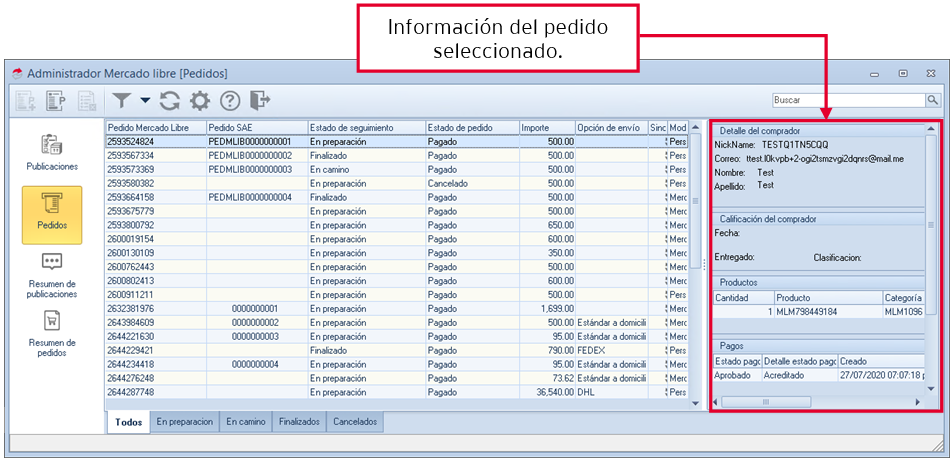Open settings with the gear icon
The width and height of the screenshot is (950, 458).
pyautogui.click(x=200, y=101)
